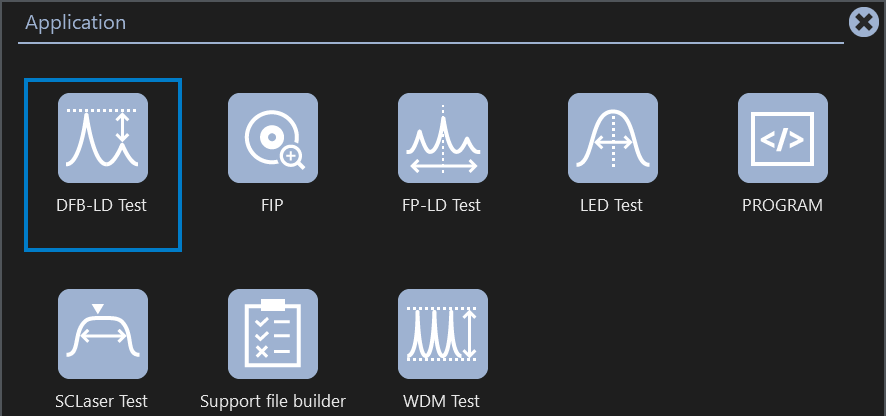This screenshot has width=886, height=416.
Task: Close the Application dialog
Action: 863,22
